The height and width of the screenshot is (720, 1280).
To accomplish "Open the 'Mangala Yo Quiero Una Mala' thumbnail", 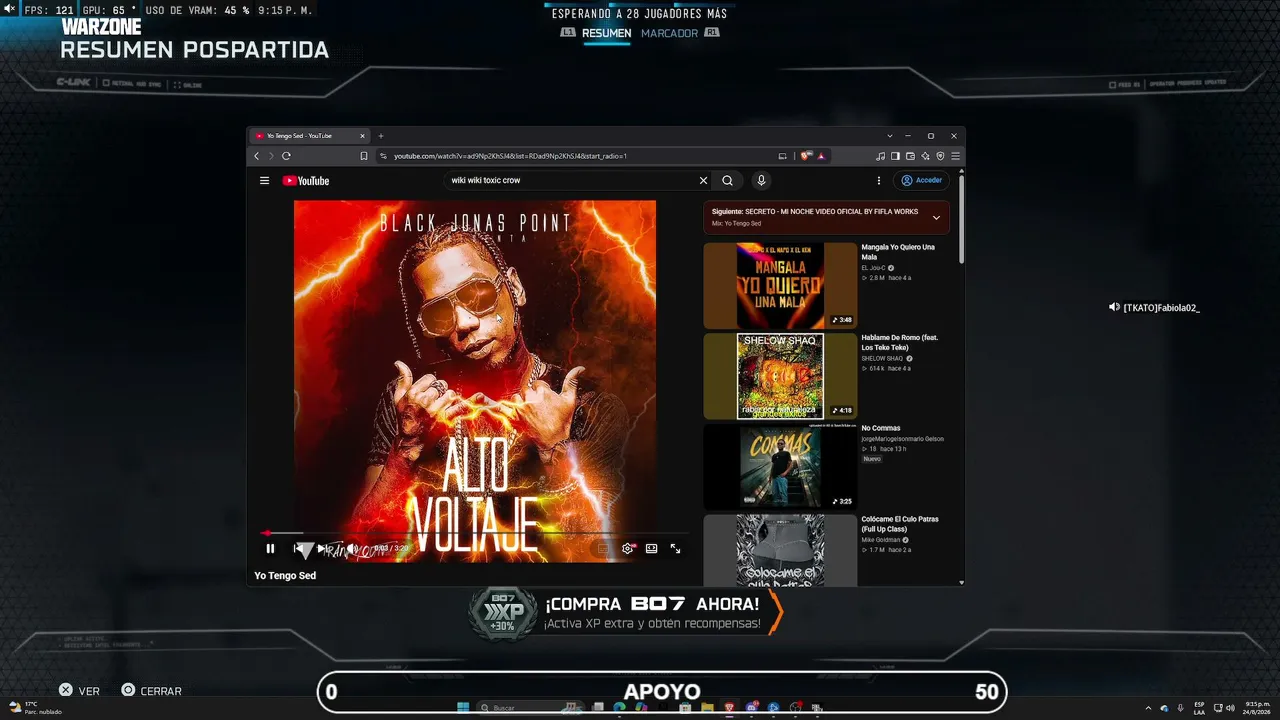I will pos(780,285).
